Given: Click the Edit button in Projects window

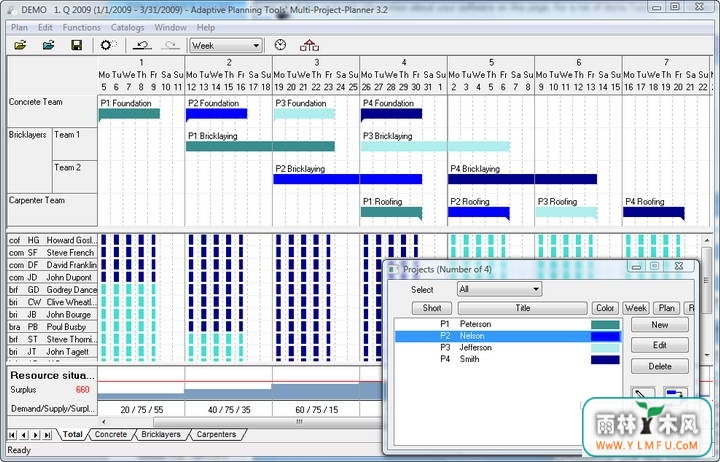Looking at the screenshot, I should tap(659, 345).
